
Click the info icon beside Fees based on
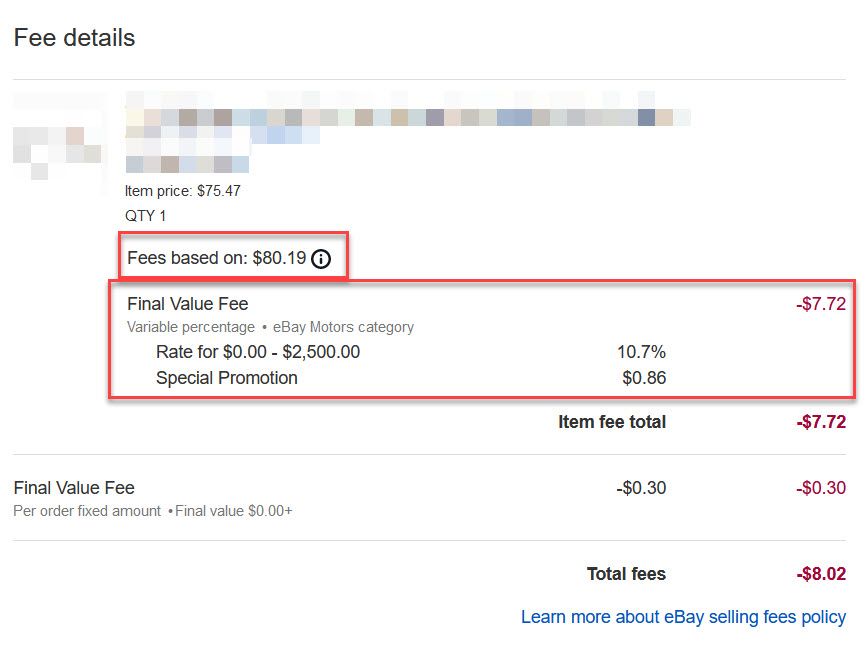321,259
